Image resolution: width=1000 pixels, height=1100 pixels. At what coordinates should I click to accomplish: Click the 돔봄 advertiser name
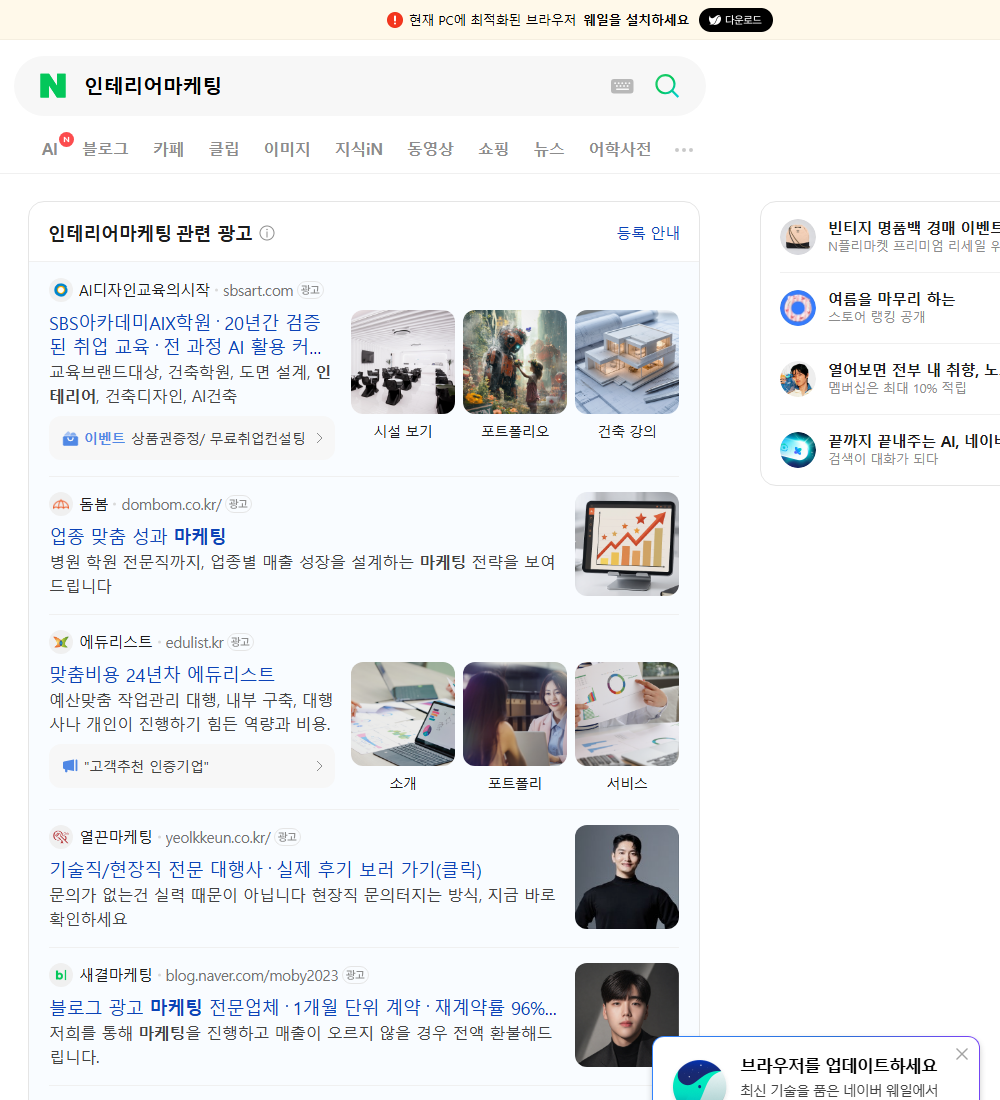[93, 504]
